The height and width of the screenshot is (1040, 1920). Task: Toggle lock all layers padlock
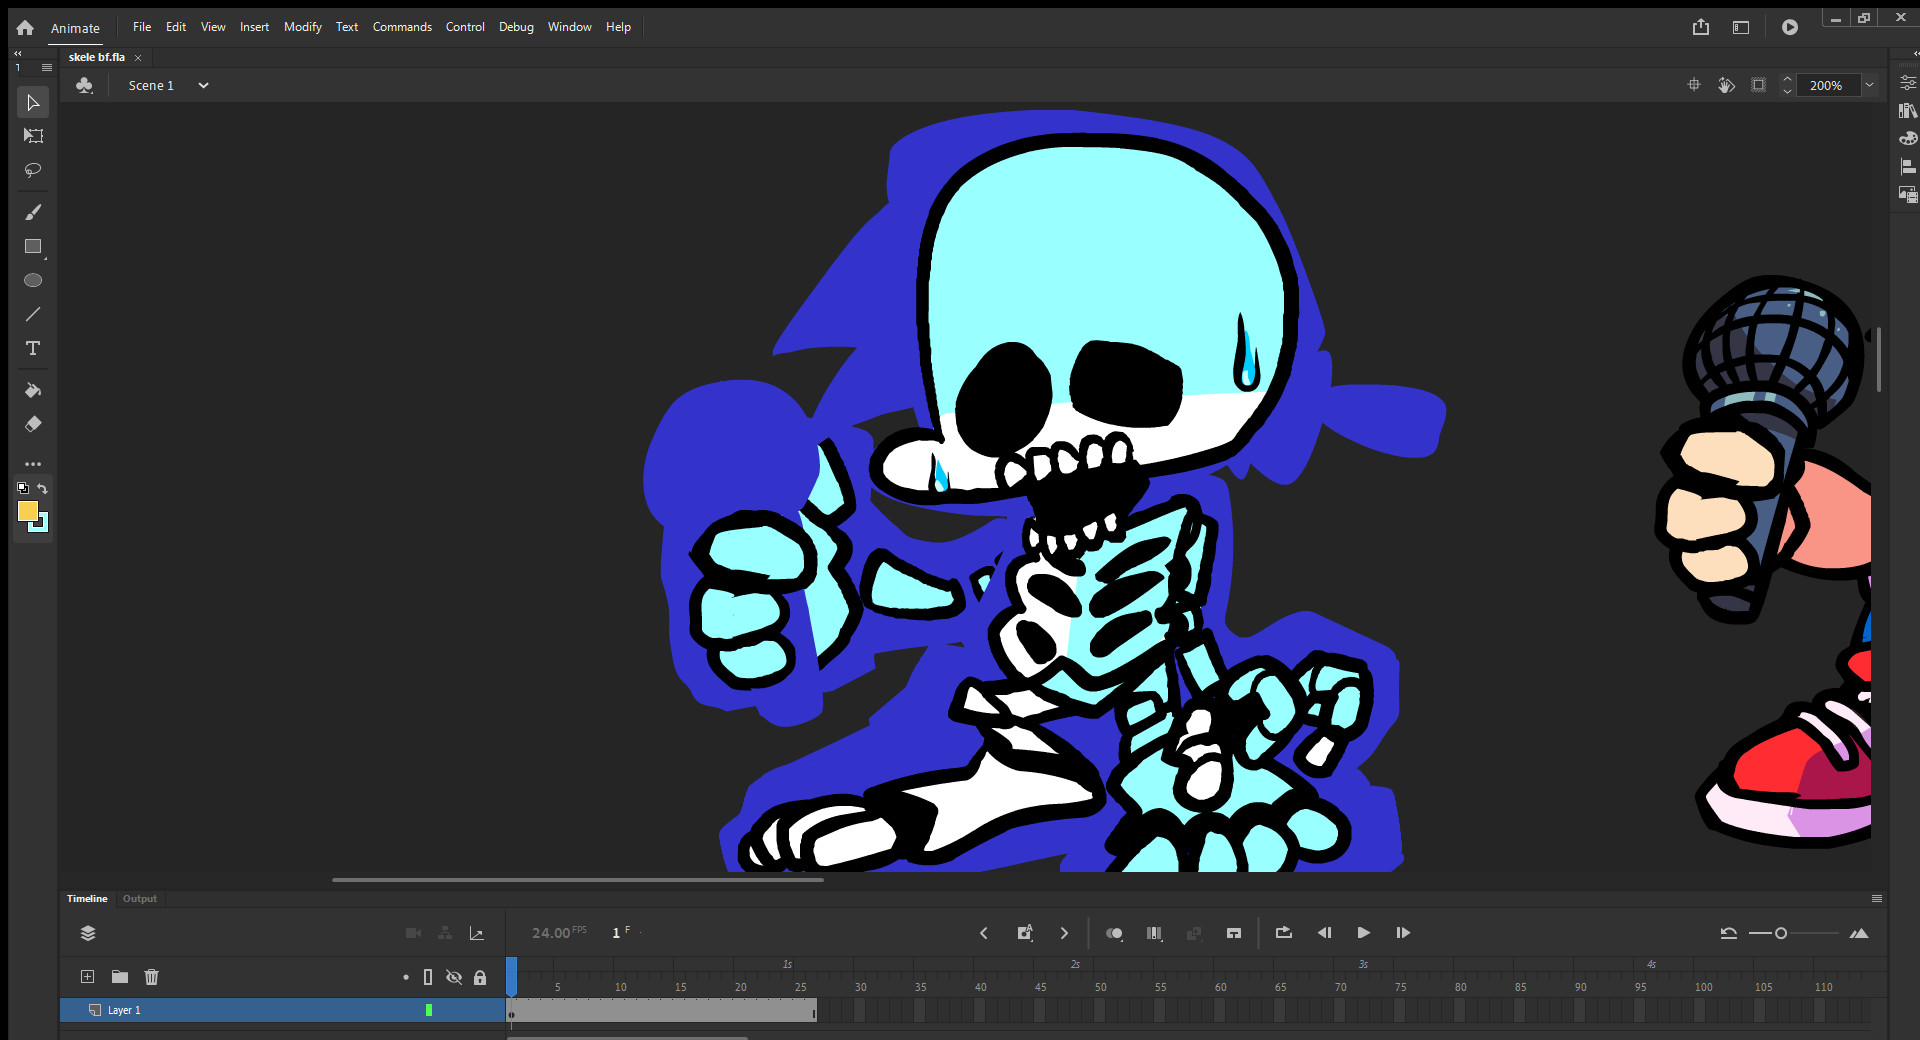pos(480,977)
